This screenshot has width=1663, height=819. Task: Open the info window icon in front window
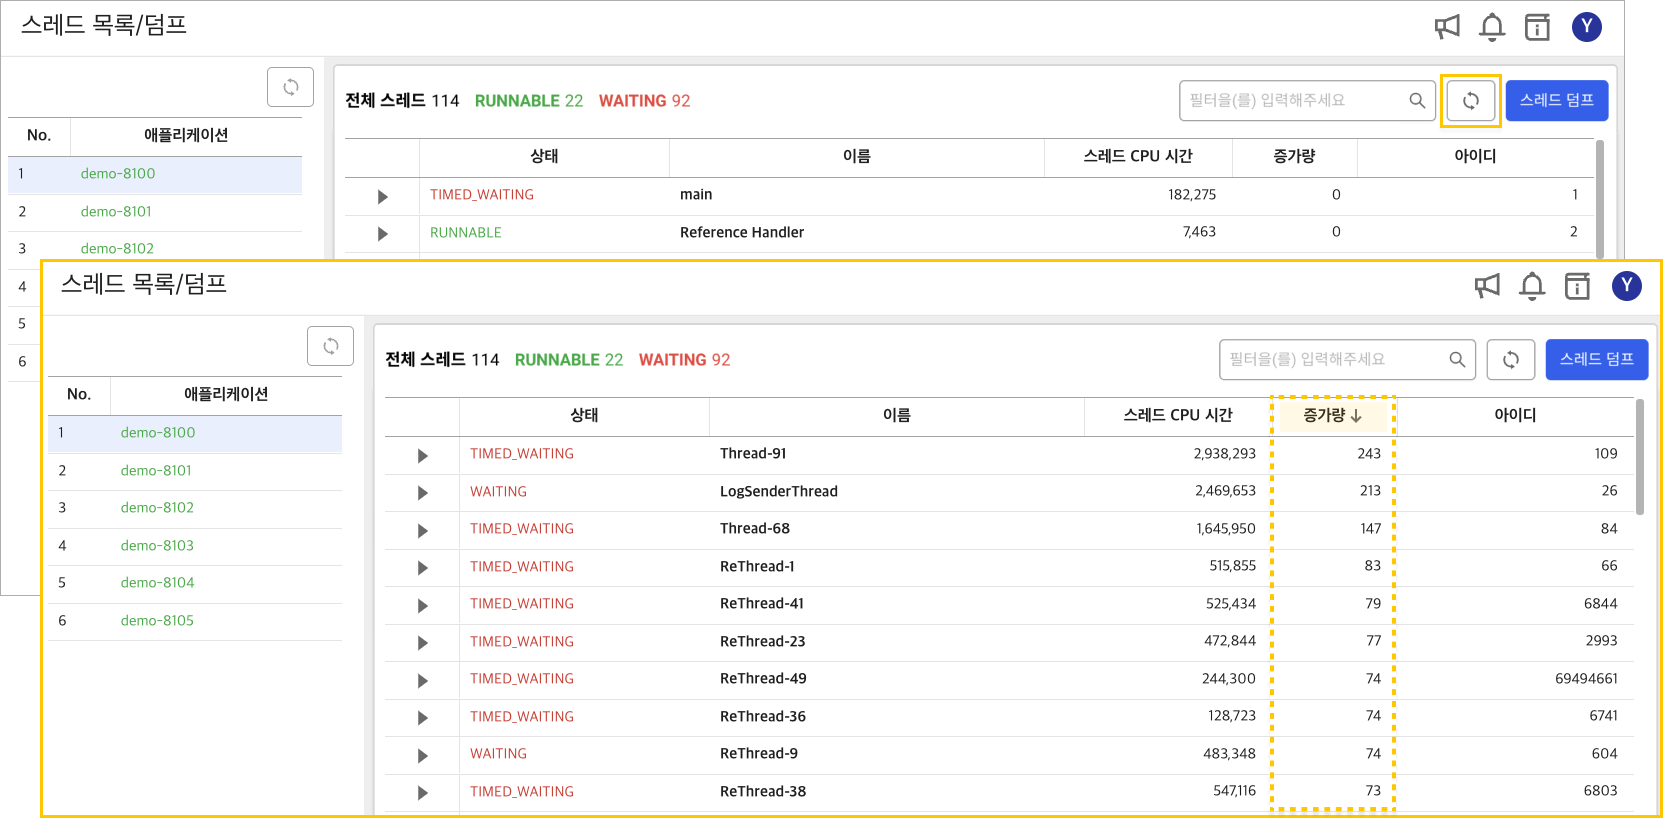pos(1577,286)
